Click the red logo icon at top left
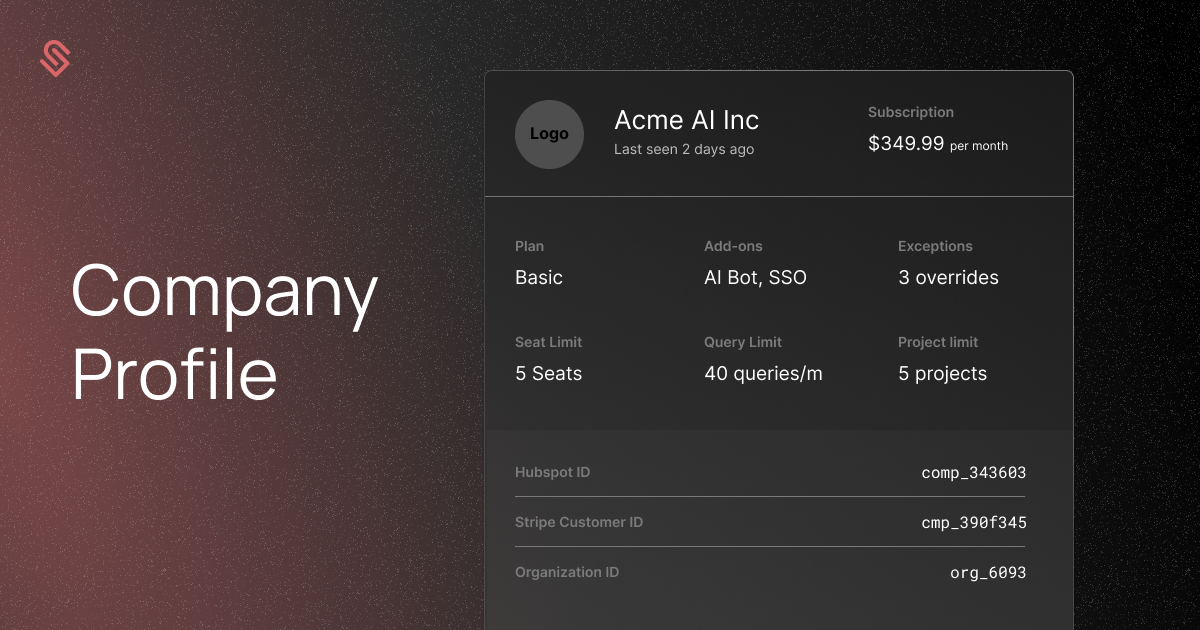Screen dimensions: 1200x630 [x=55, y=59]
